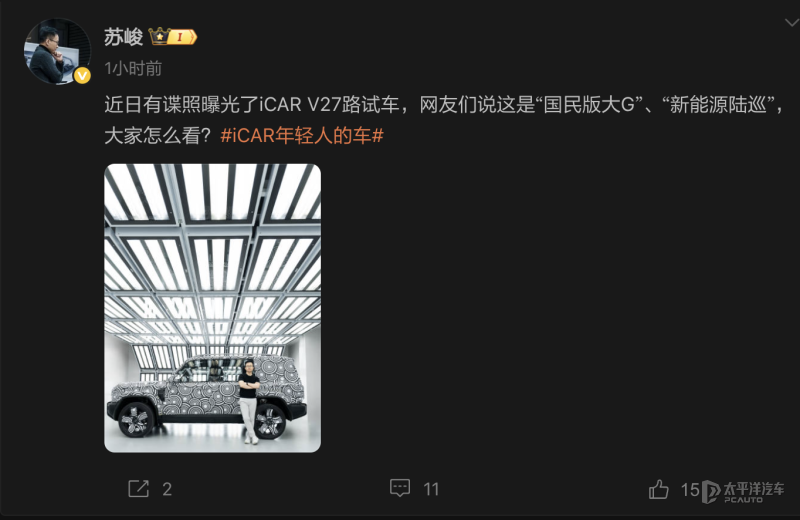The image size is (800, 520).
Task: Click the PCauto watermark logo icon
Action: coord(711,492)
